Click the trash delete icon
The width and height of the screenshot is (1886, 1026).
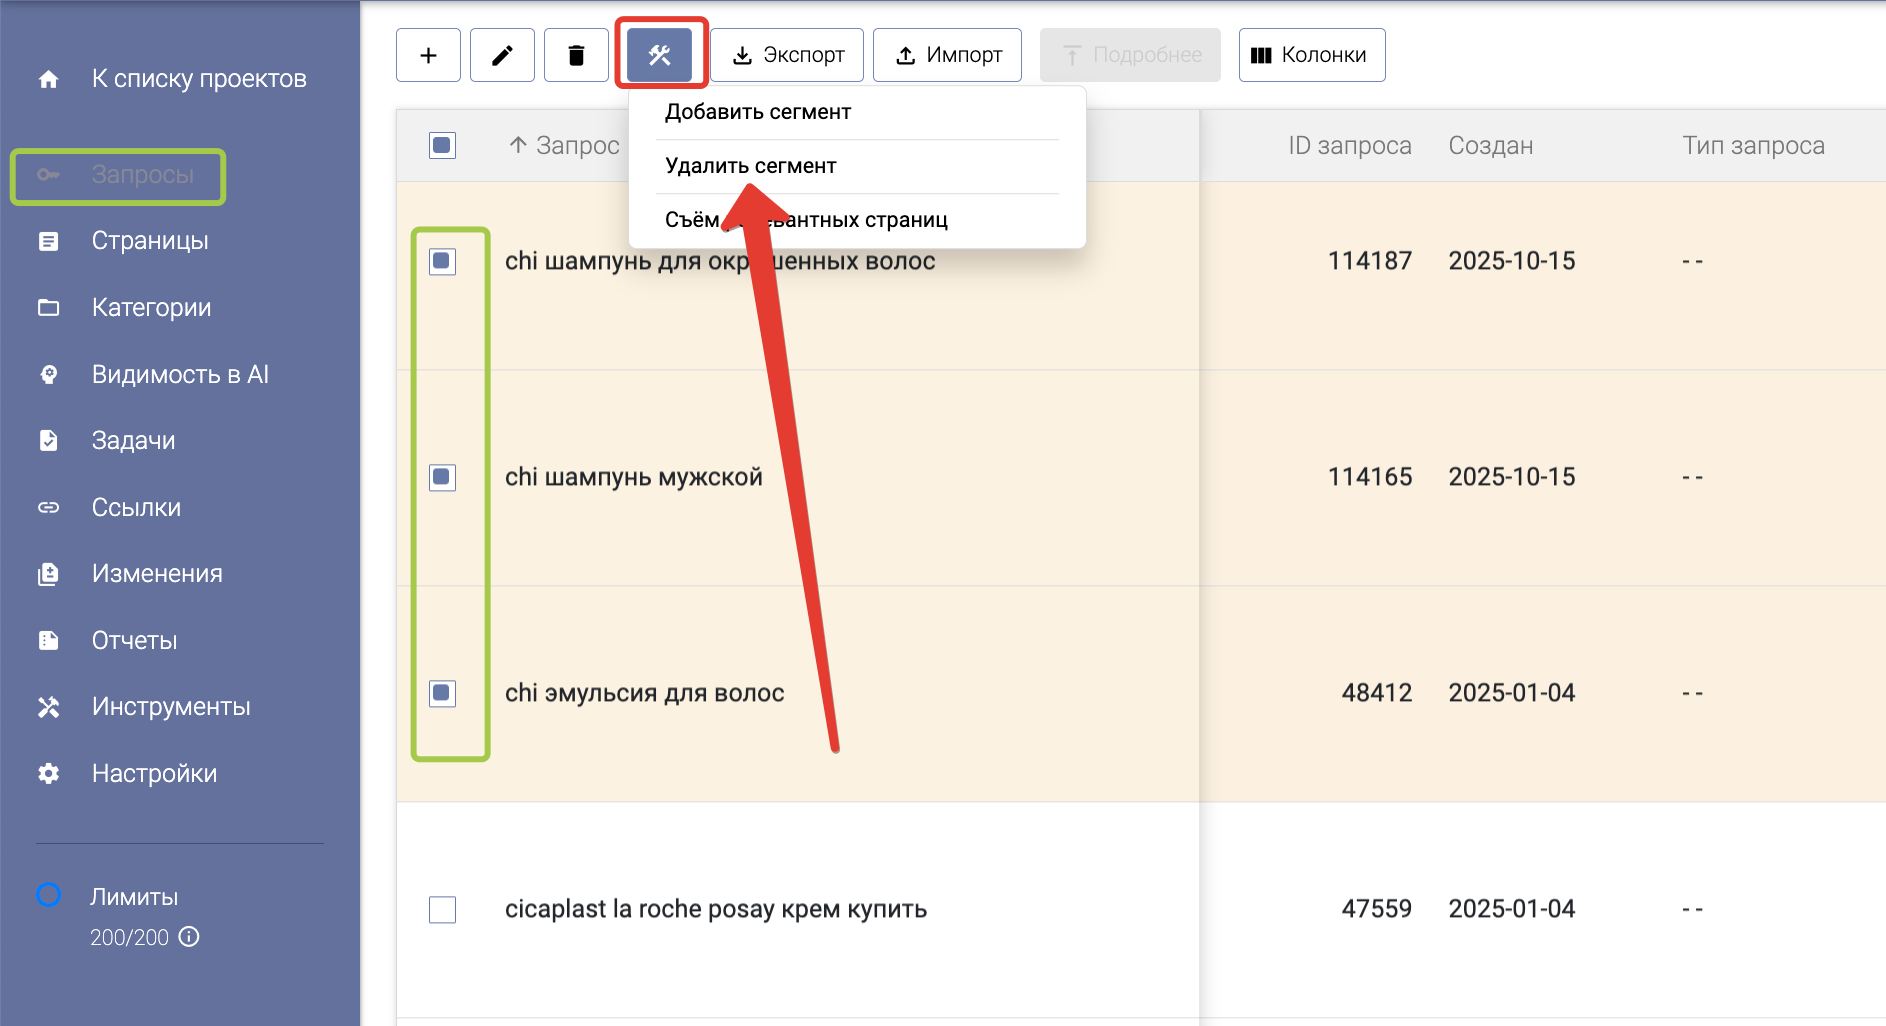point(576,55)
